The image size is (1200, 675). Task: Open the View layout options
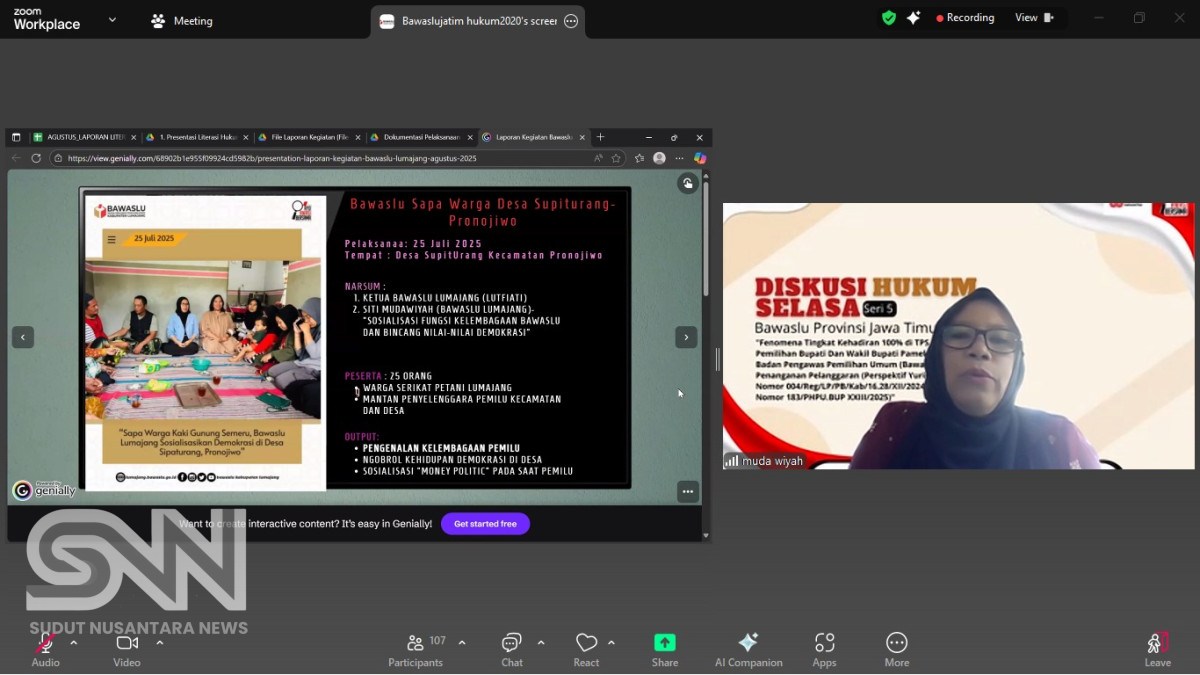coord(1034,18)
